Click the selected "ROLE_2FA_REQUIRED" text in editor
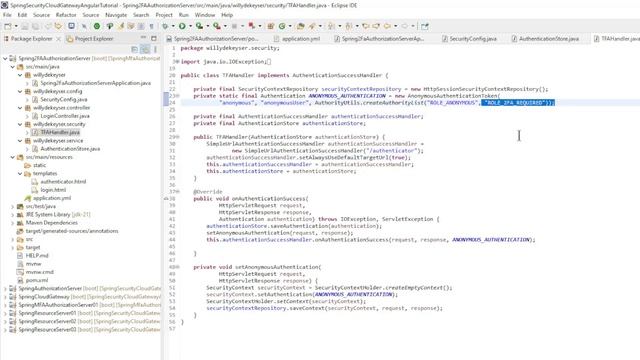Image resolution: width=640 pixels, height=360 pixels. [517, 102]
